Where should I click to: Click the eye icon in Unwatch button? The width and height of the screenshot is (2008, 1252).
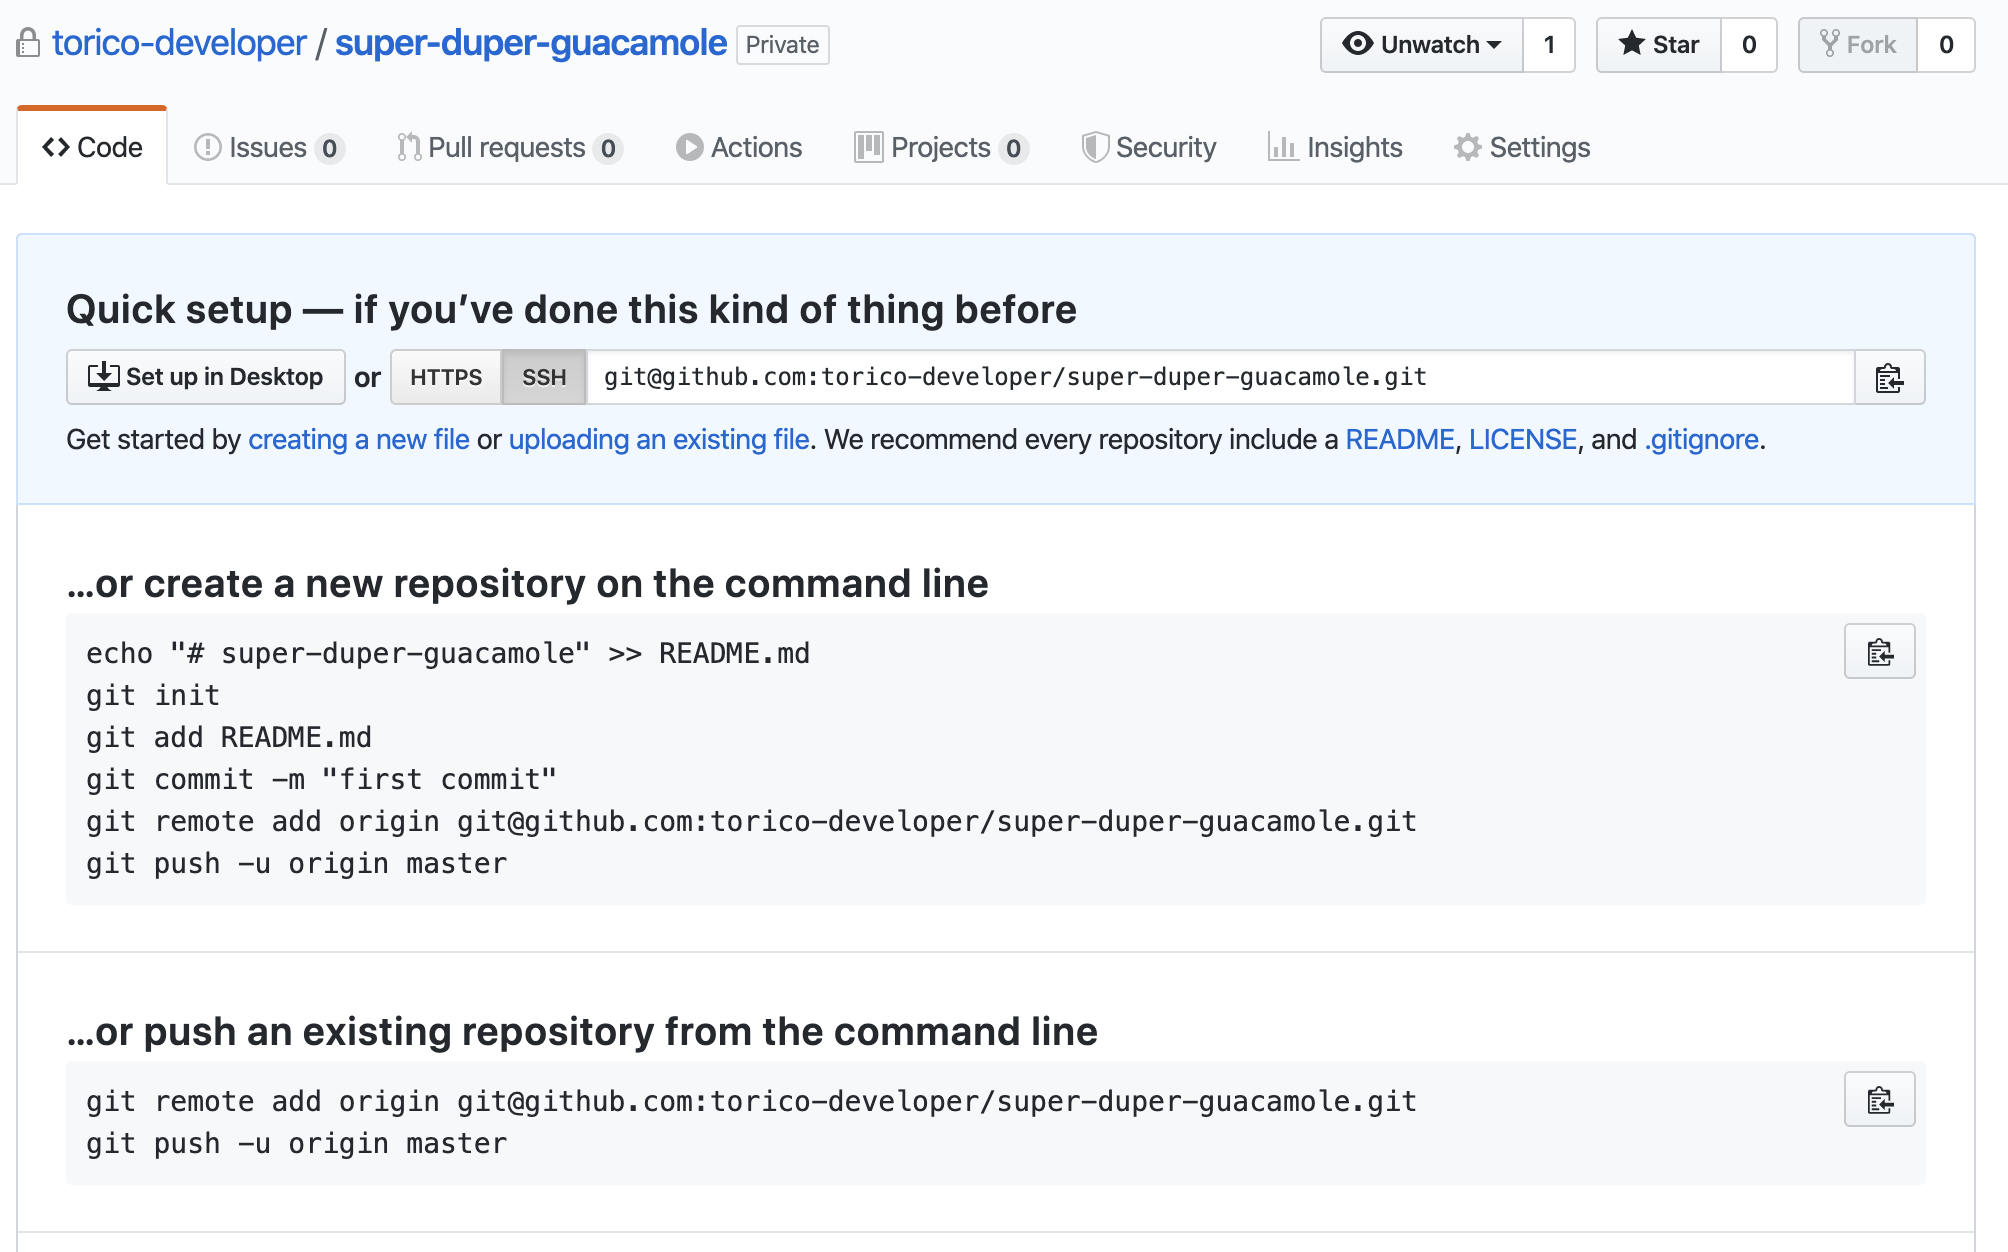1357,44
